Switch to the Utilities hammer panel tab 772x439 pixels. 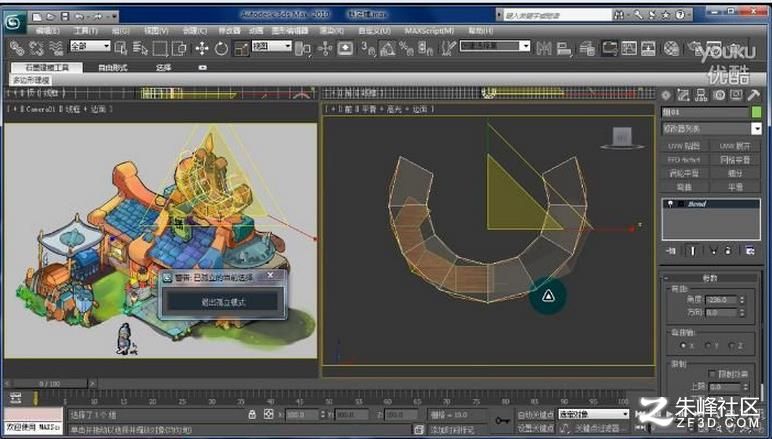tap(753, 95)
